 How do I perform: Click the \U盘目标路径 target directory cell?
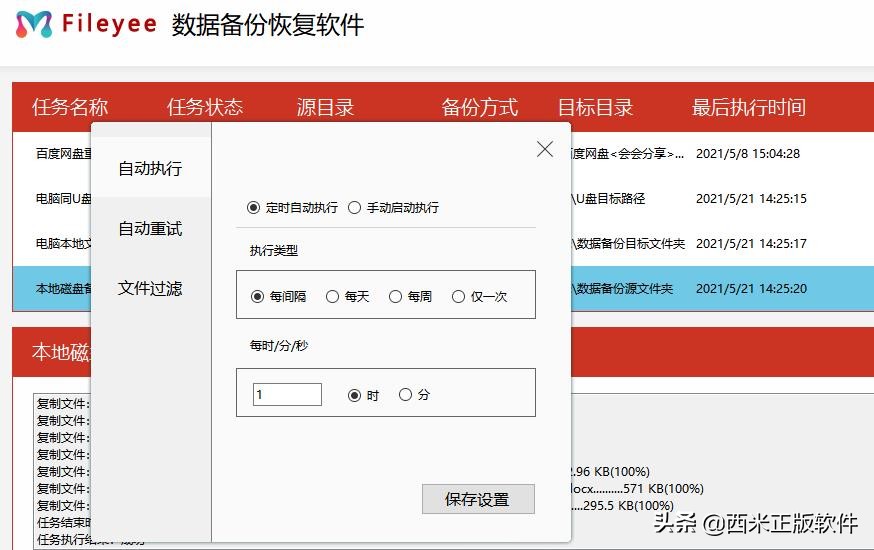[x=608, y=198]
